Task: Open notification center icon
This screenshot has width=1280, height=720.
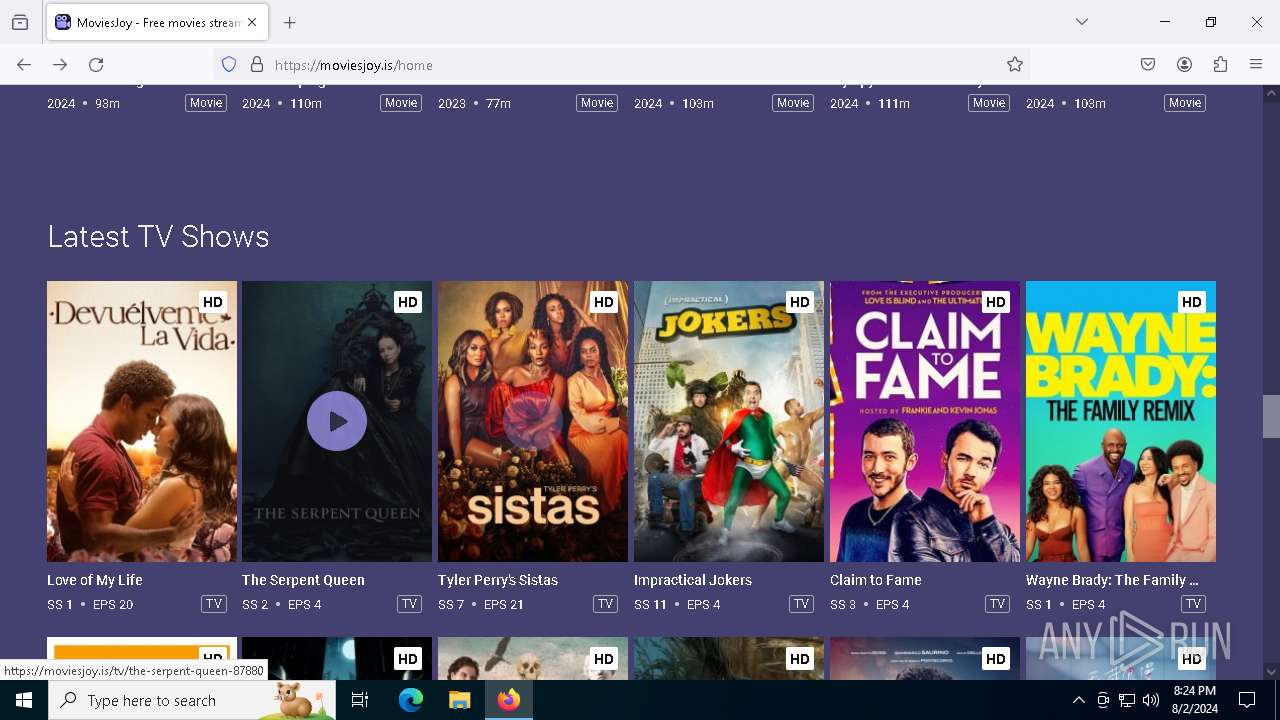Action: tap(1247, 700)
